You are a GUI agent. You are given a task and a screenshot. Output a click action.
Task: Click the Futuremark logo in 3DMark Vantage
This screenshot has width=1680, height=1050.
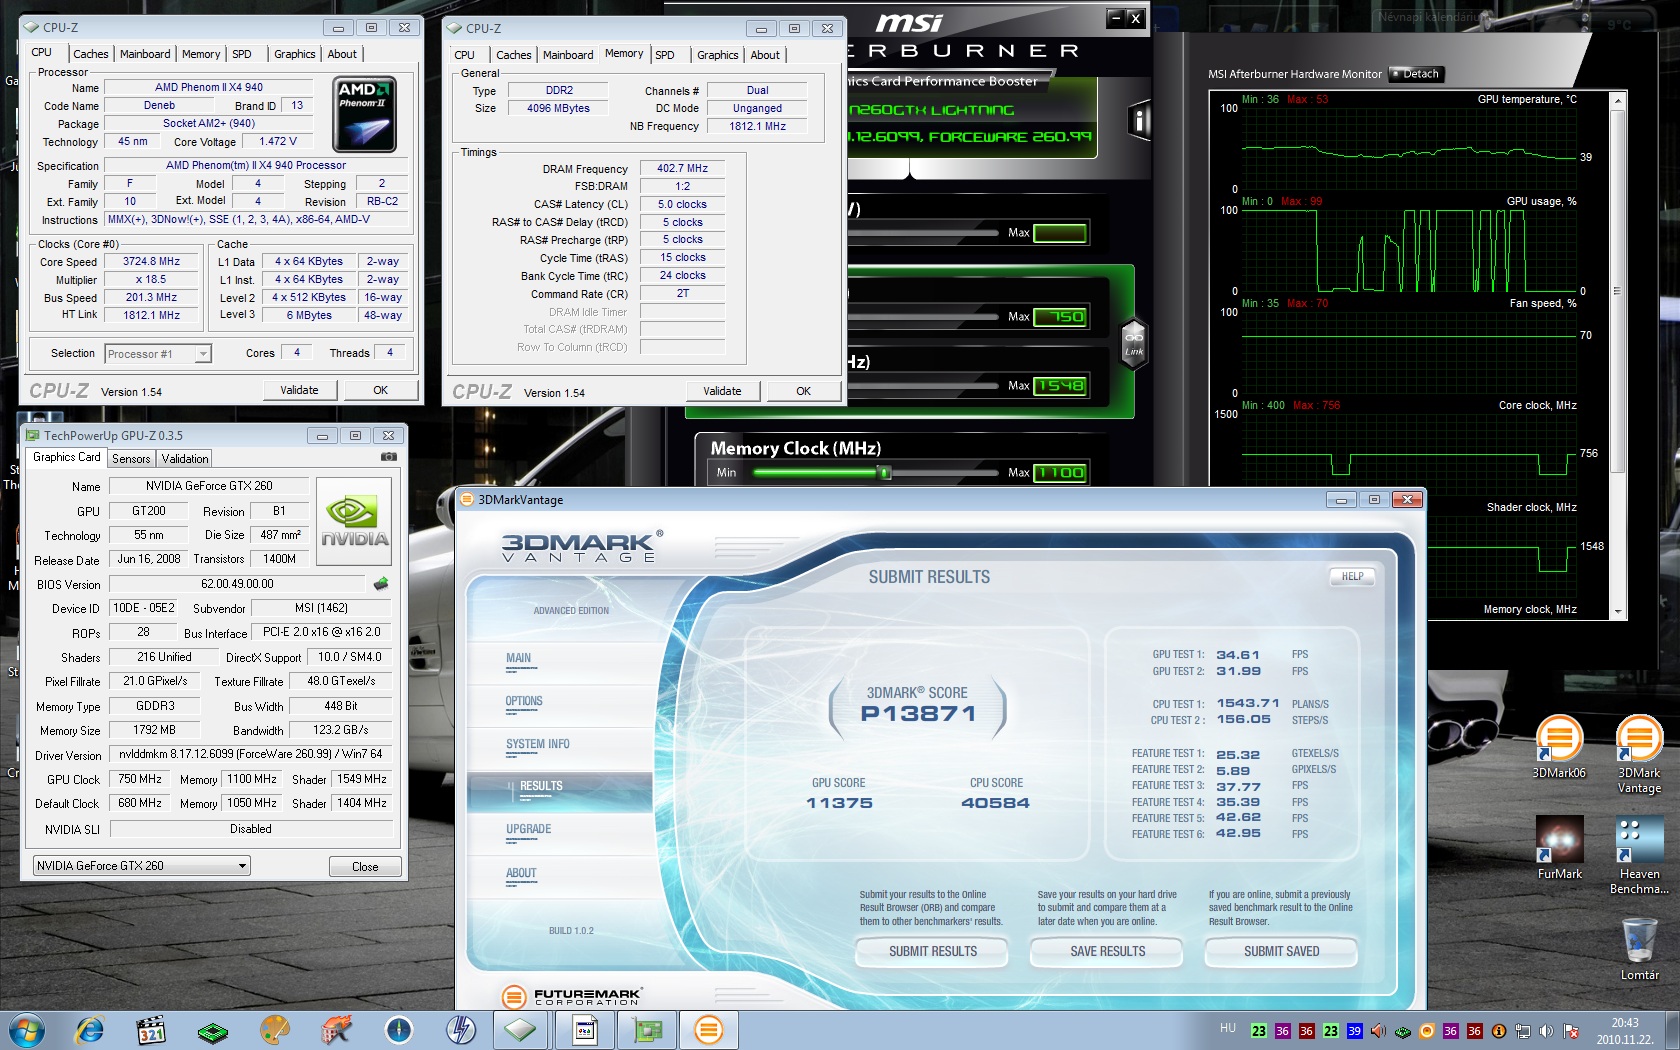tap(571, 996)
